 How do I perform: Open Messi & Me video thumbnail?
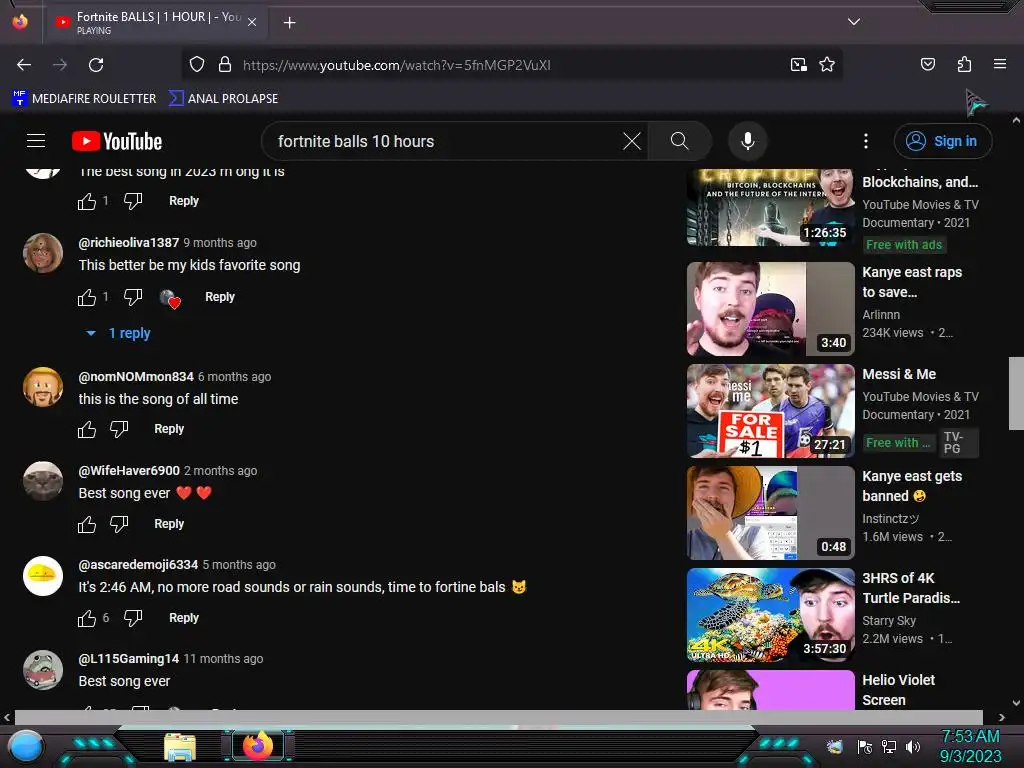point(771,411)
